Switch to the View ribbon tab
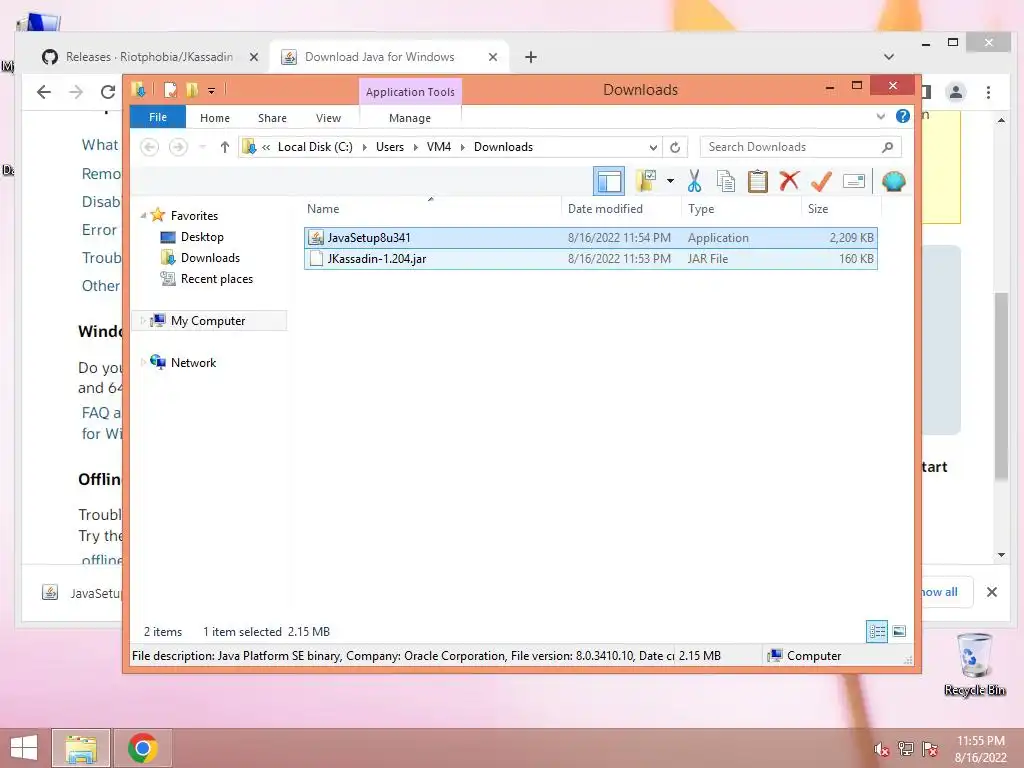 328,118
